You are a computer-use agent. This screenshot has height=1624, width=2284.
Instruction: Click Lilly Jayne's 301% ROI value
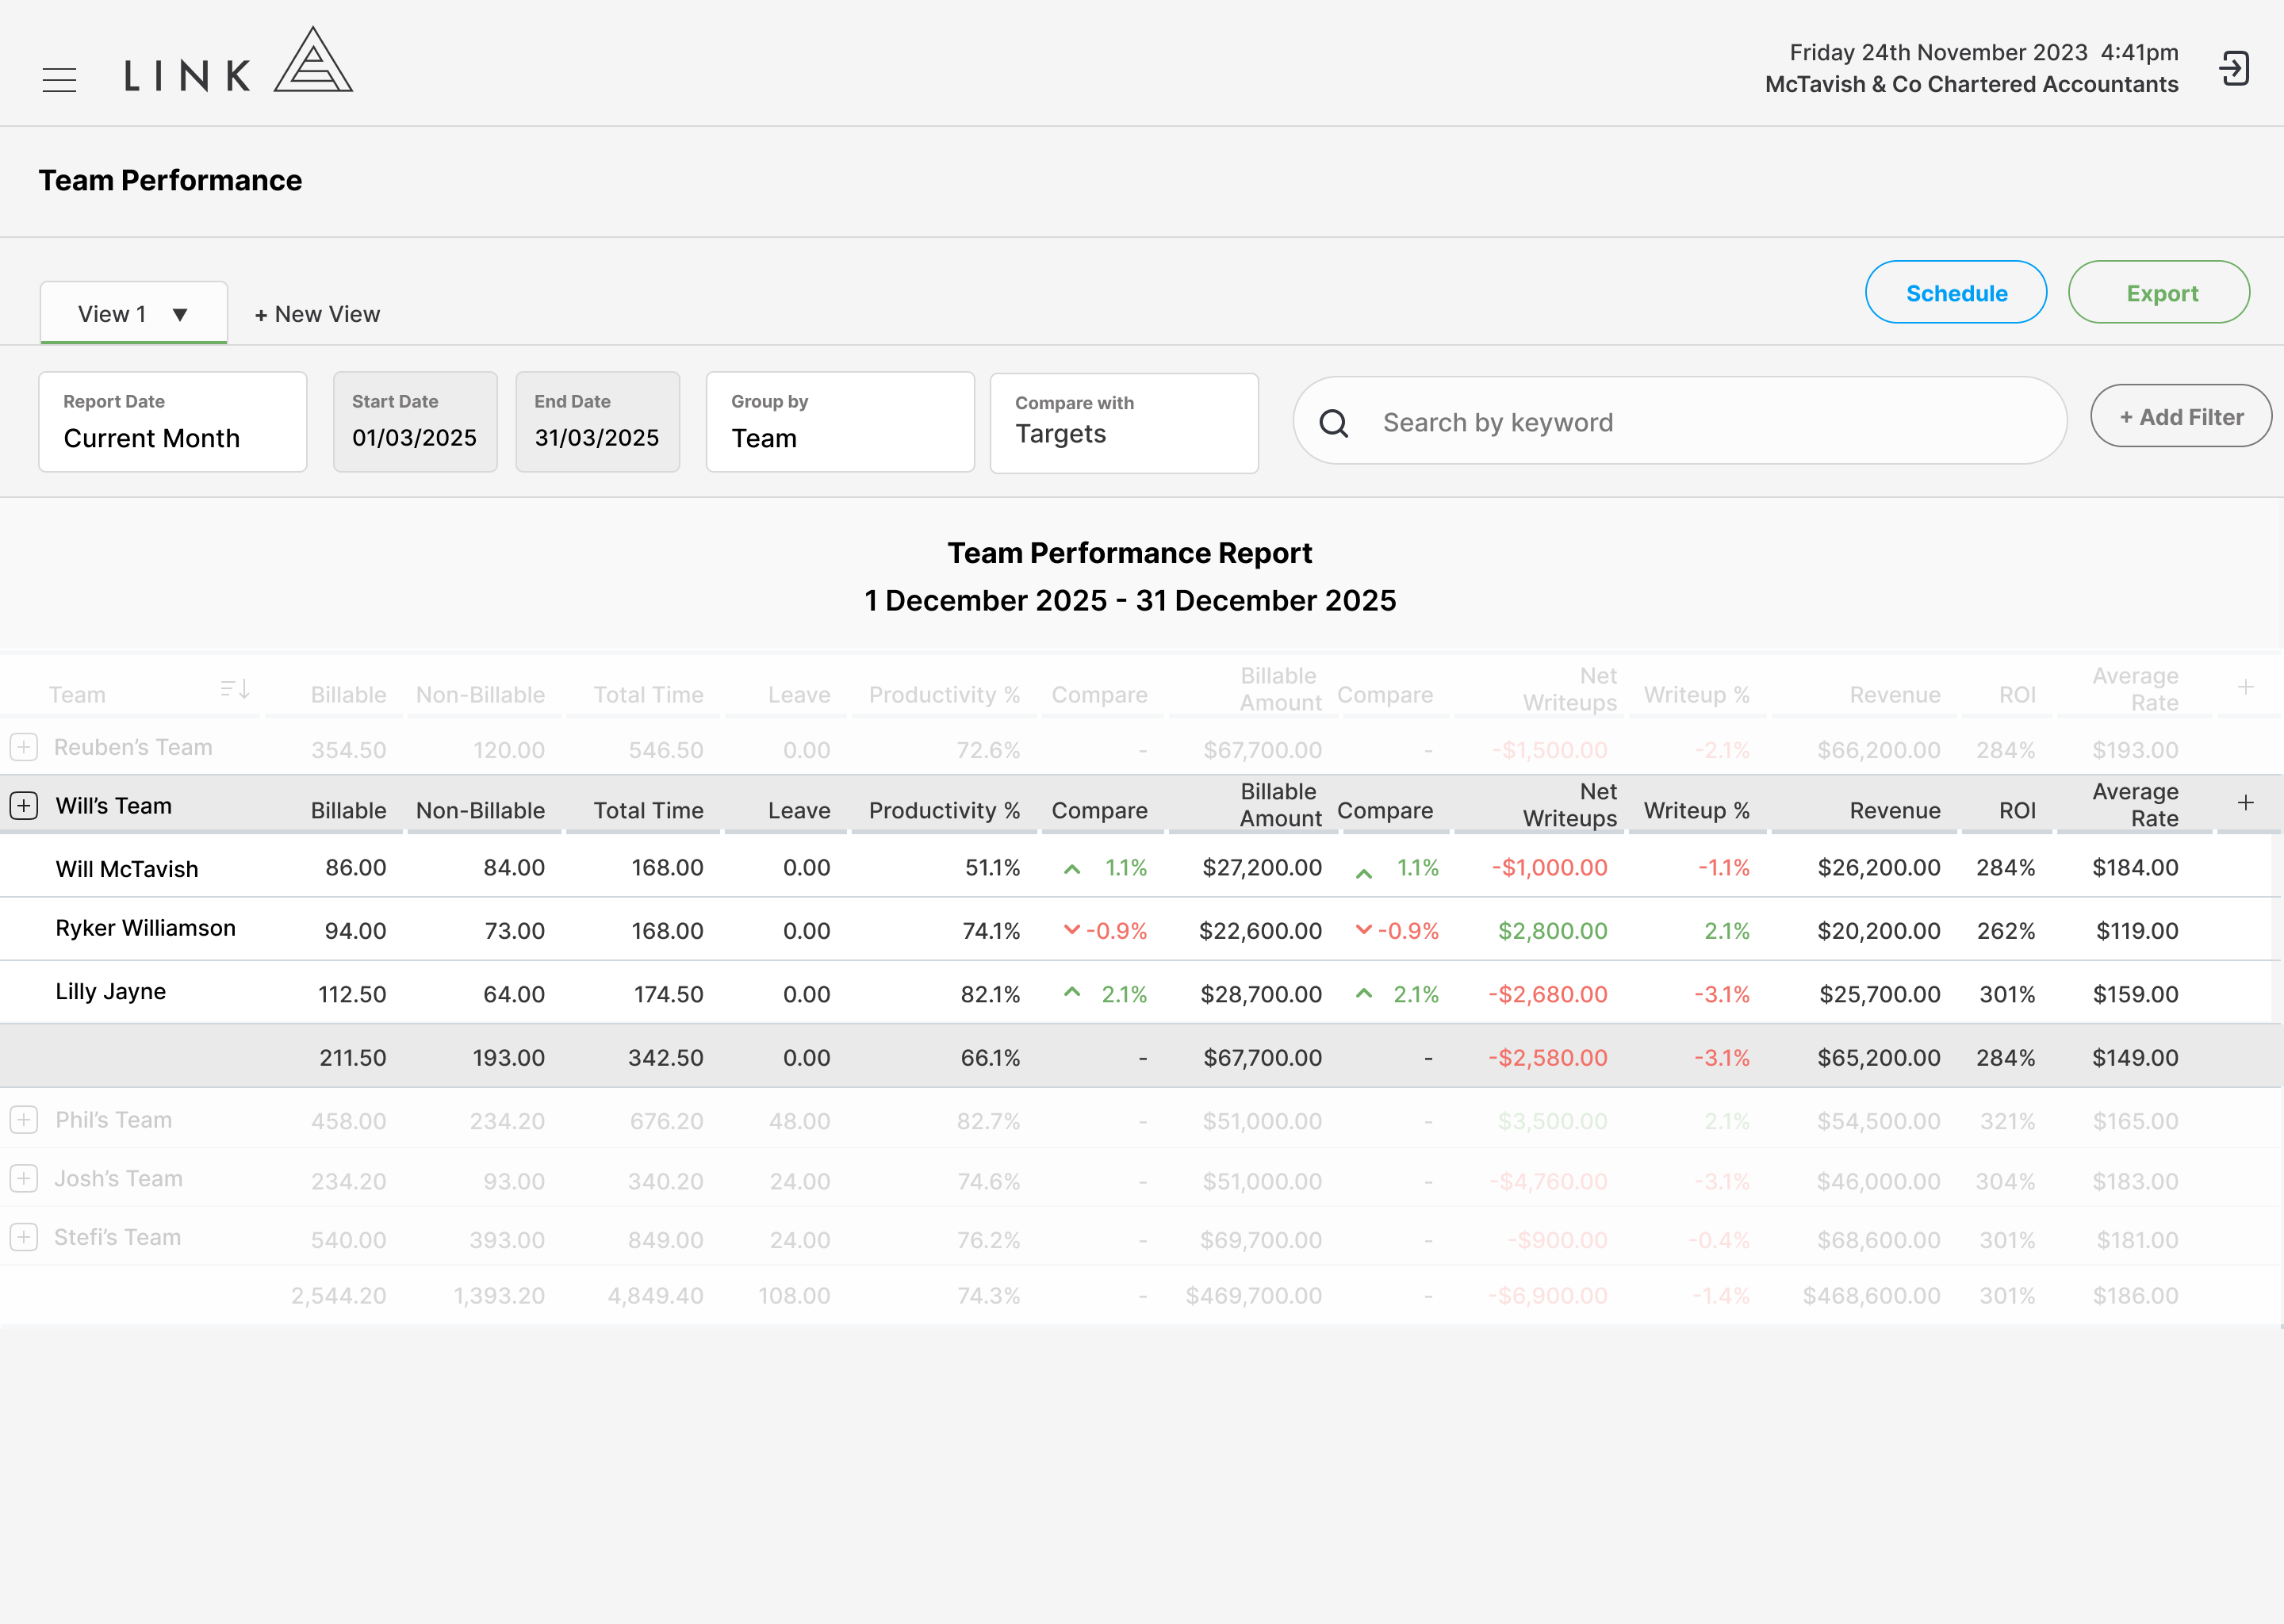(2007, 994)
